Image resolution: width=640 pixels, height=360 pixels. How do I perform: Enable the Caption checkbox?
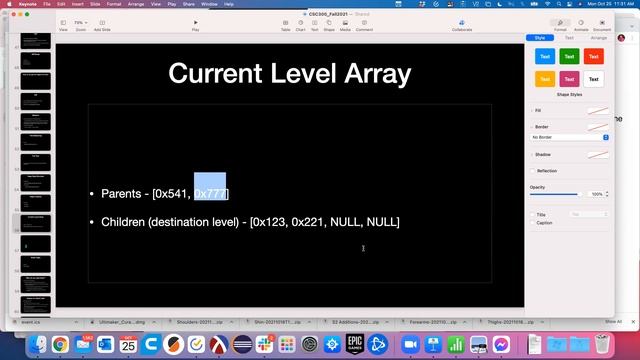[x=533, y=223]
